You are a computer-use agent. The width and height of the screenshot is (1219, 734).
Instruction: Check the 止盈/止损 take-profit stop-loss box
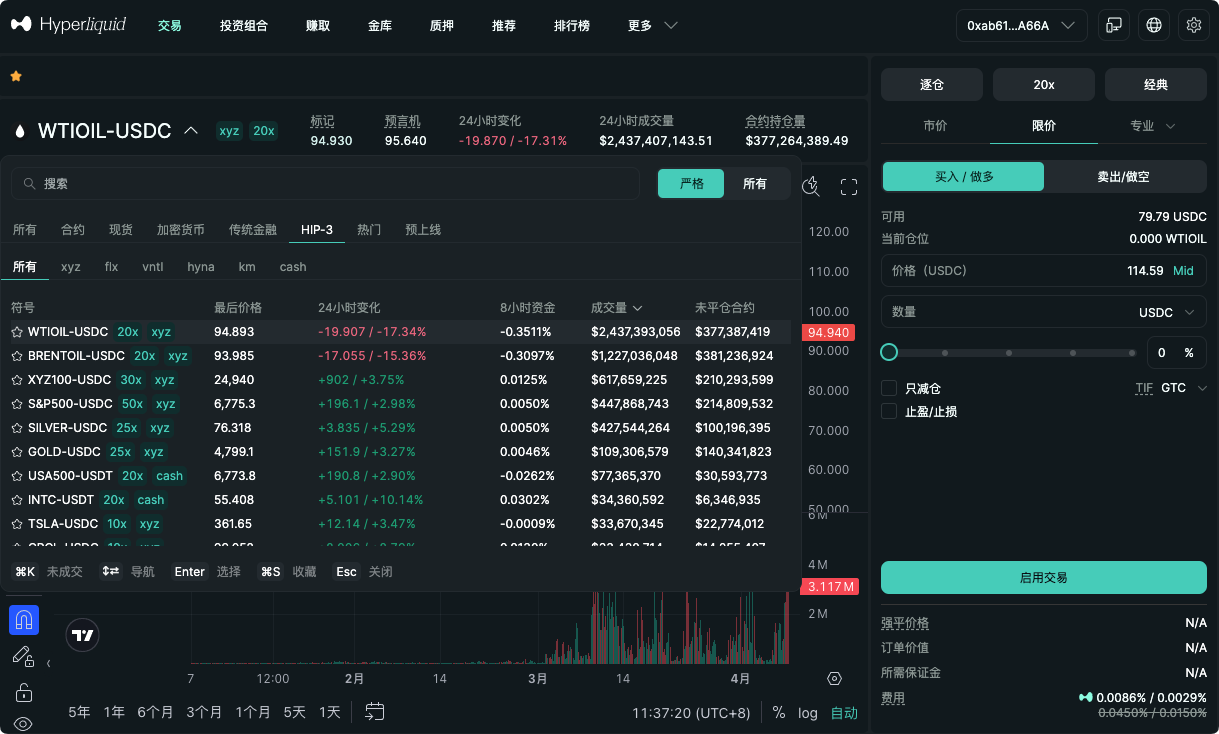point(888,410)
